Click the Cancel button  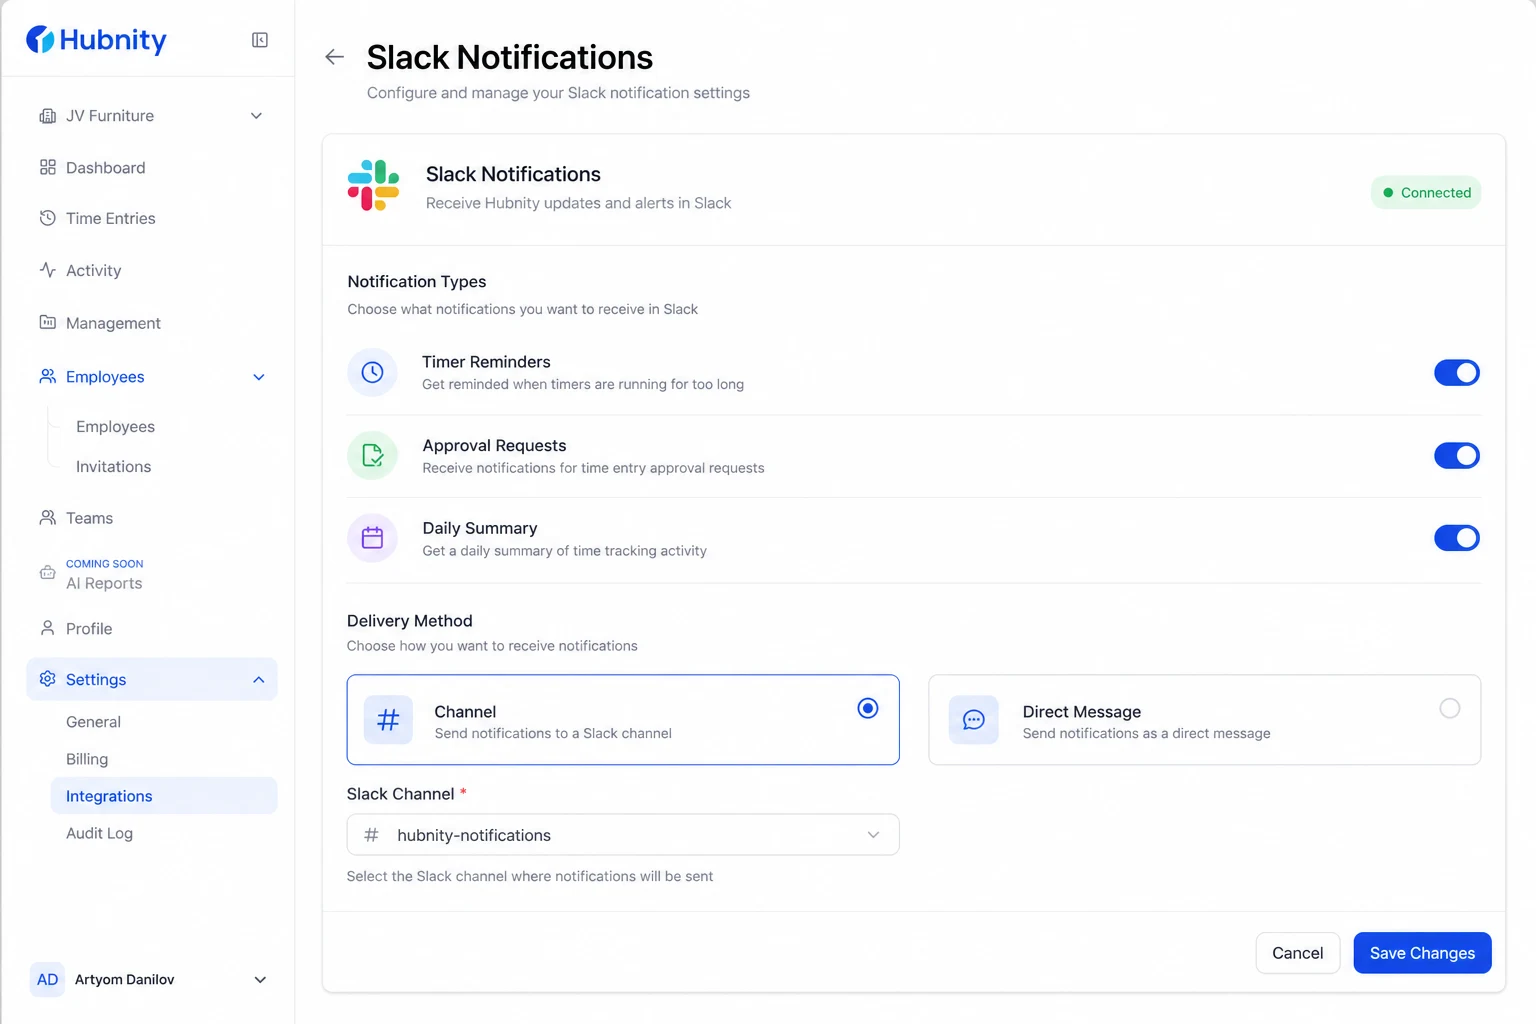click(x=1297, y=953)
